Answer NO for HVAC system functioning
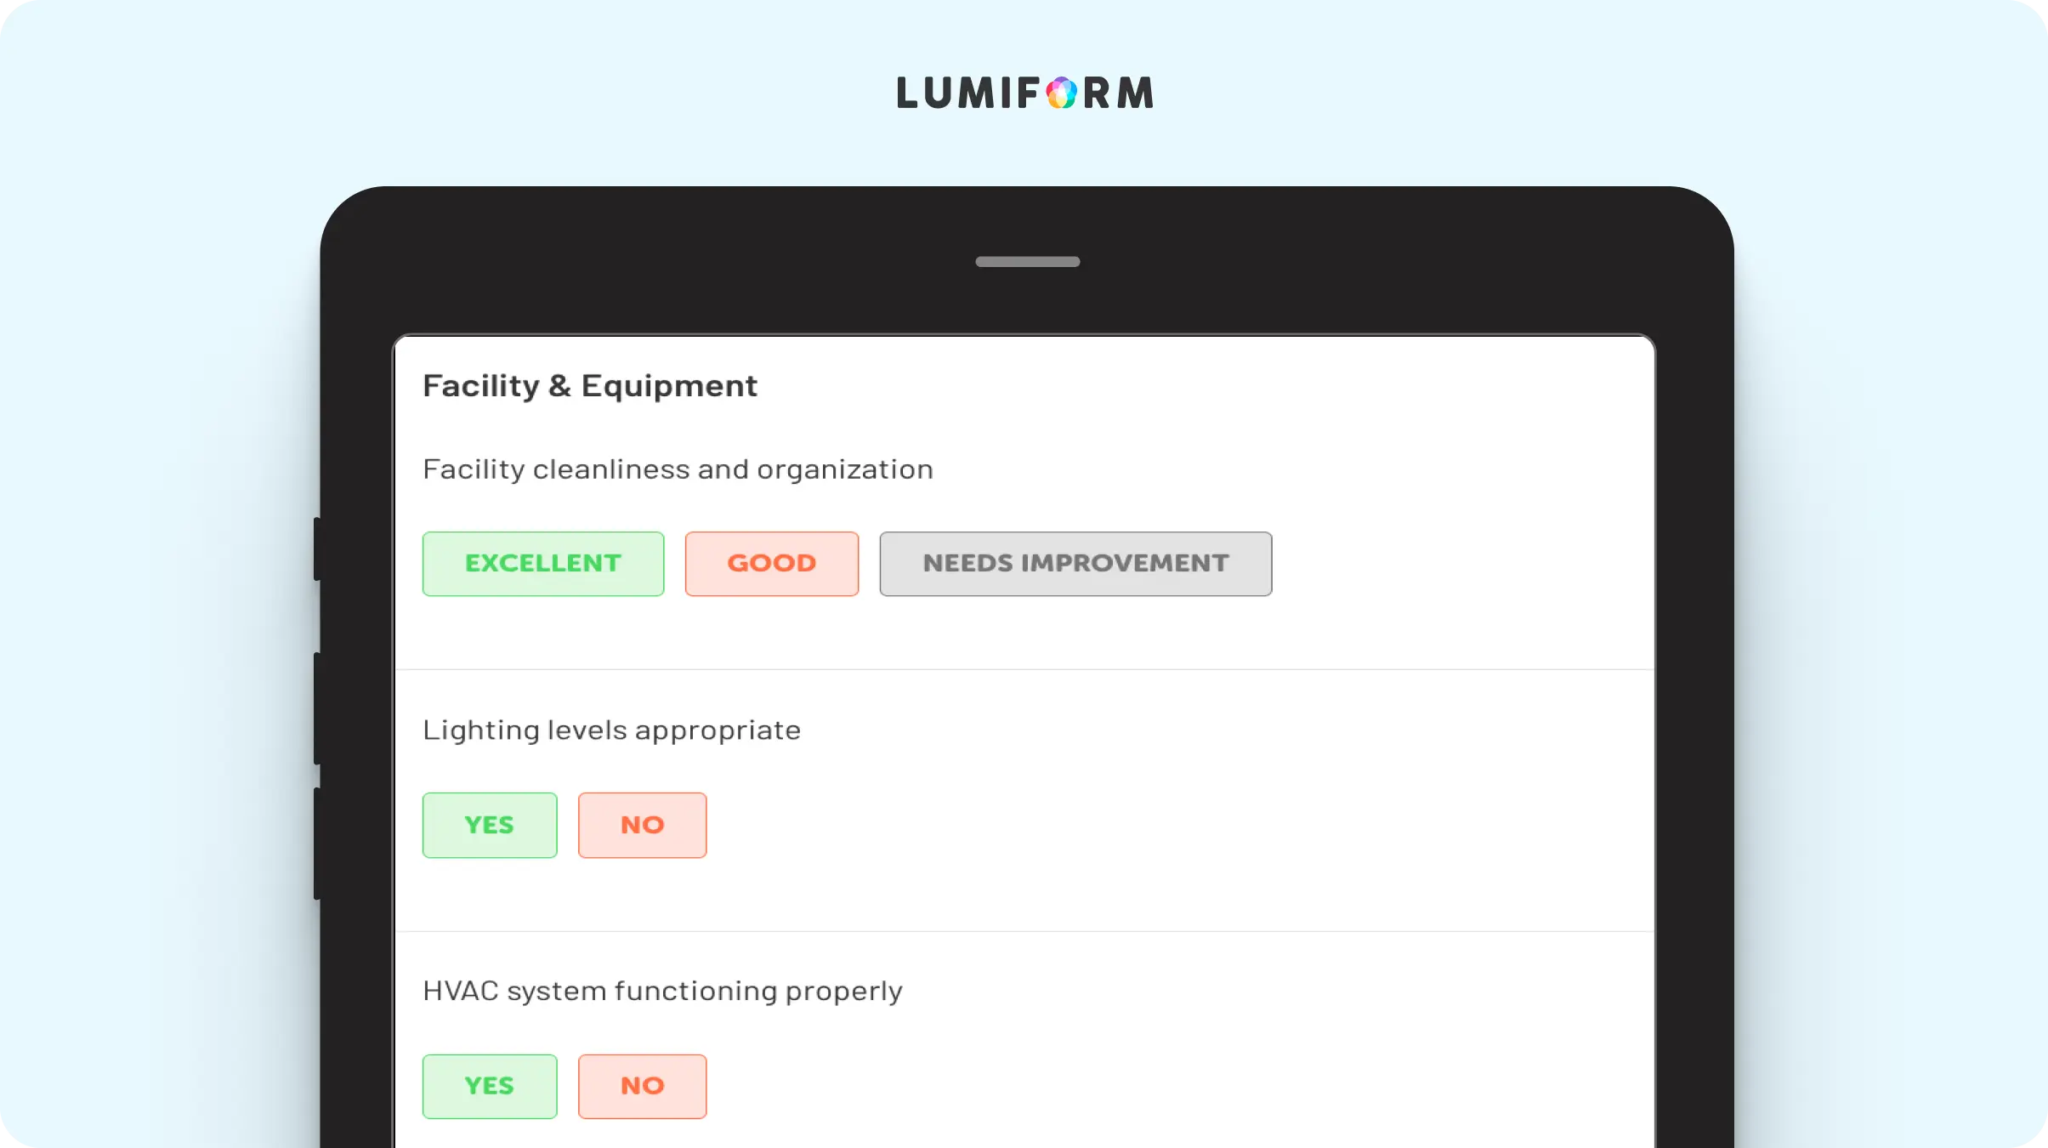2048x1148 pixels. click(x=642, y=1086)
